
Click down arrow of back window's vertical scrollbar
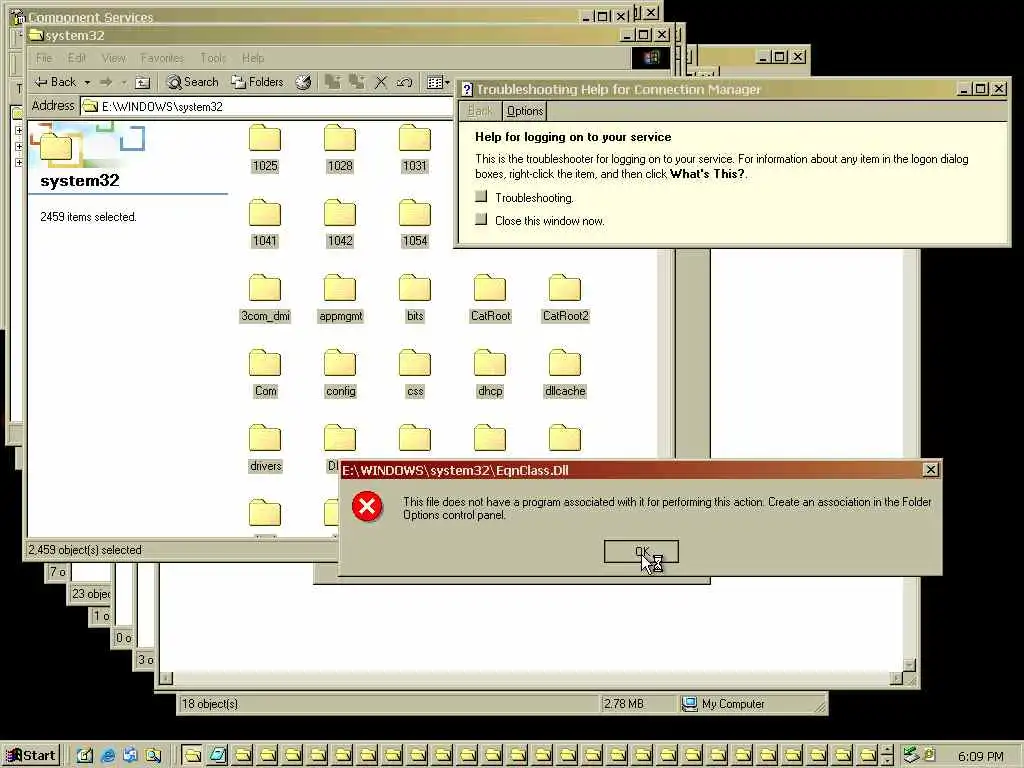pyautogui.click(x=910, y=665)
